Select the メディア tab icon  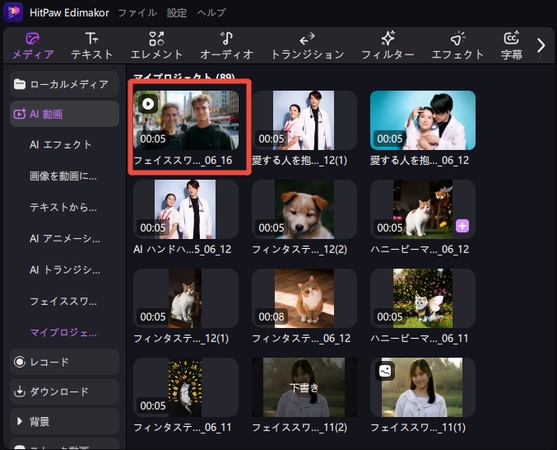pyautogui.click(x=33, y=38)
